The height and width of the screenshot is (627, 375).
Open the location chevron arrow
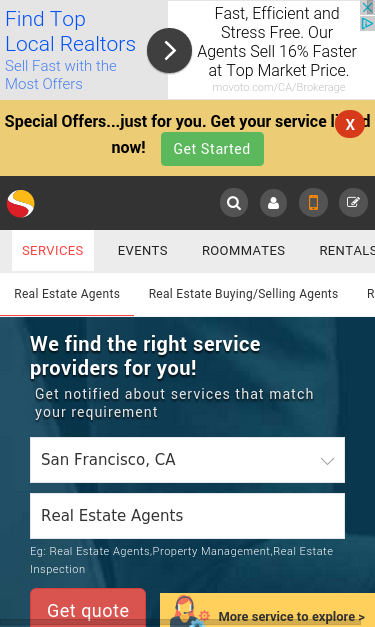[x=327, y=461]
